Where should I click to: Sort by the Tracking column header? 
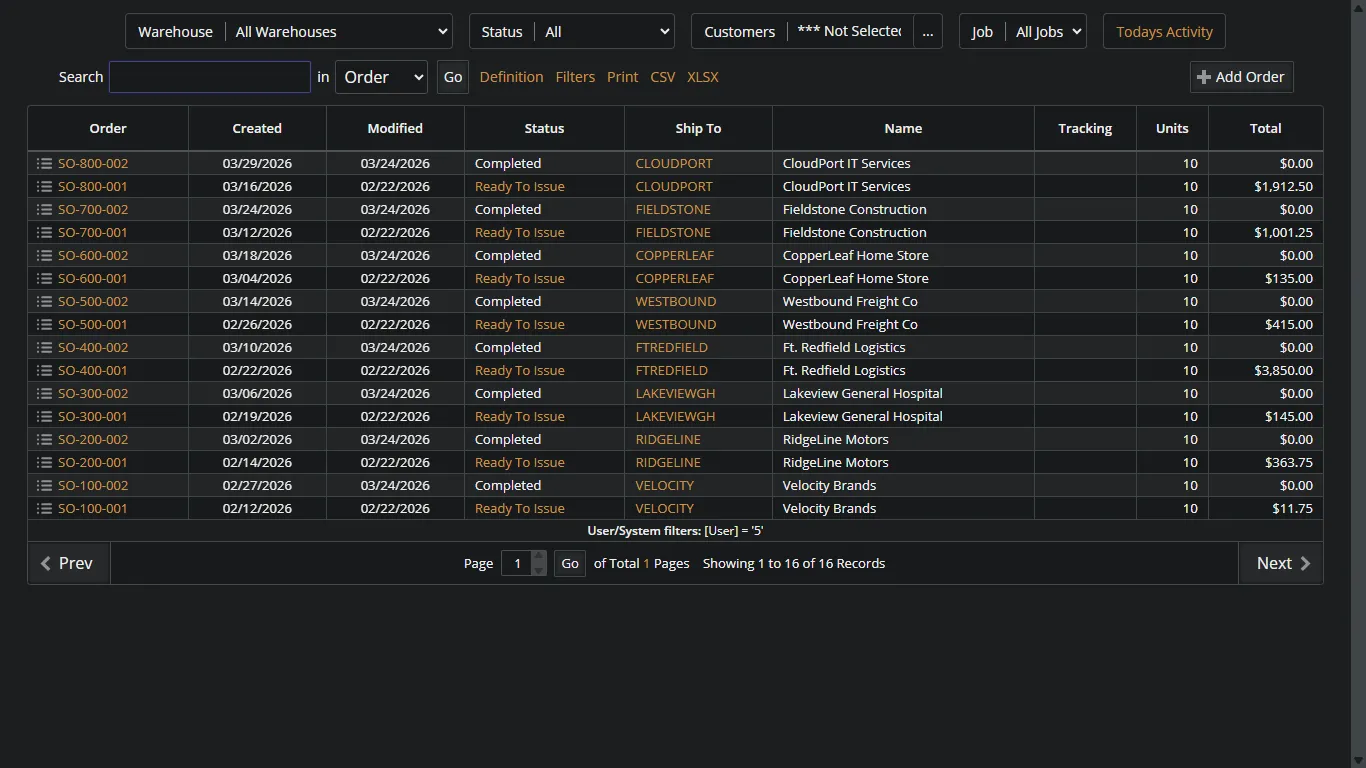(1085, 128)
